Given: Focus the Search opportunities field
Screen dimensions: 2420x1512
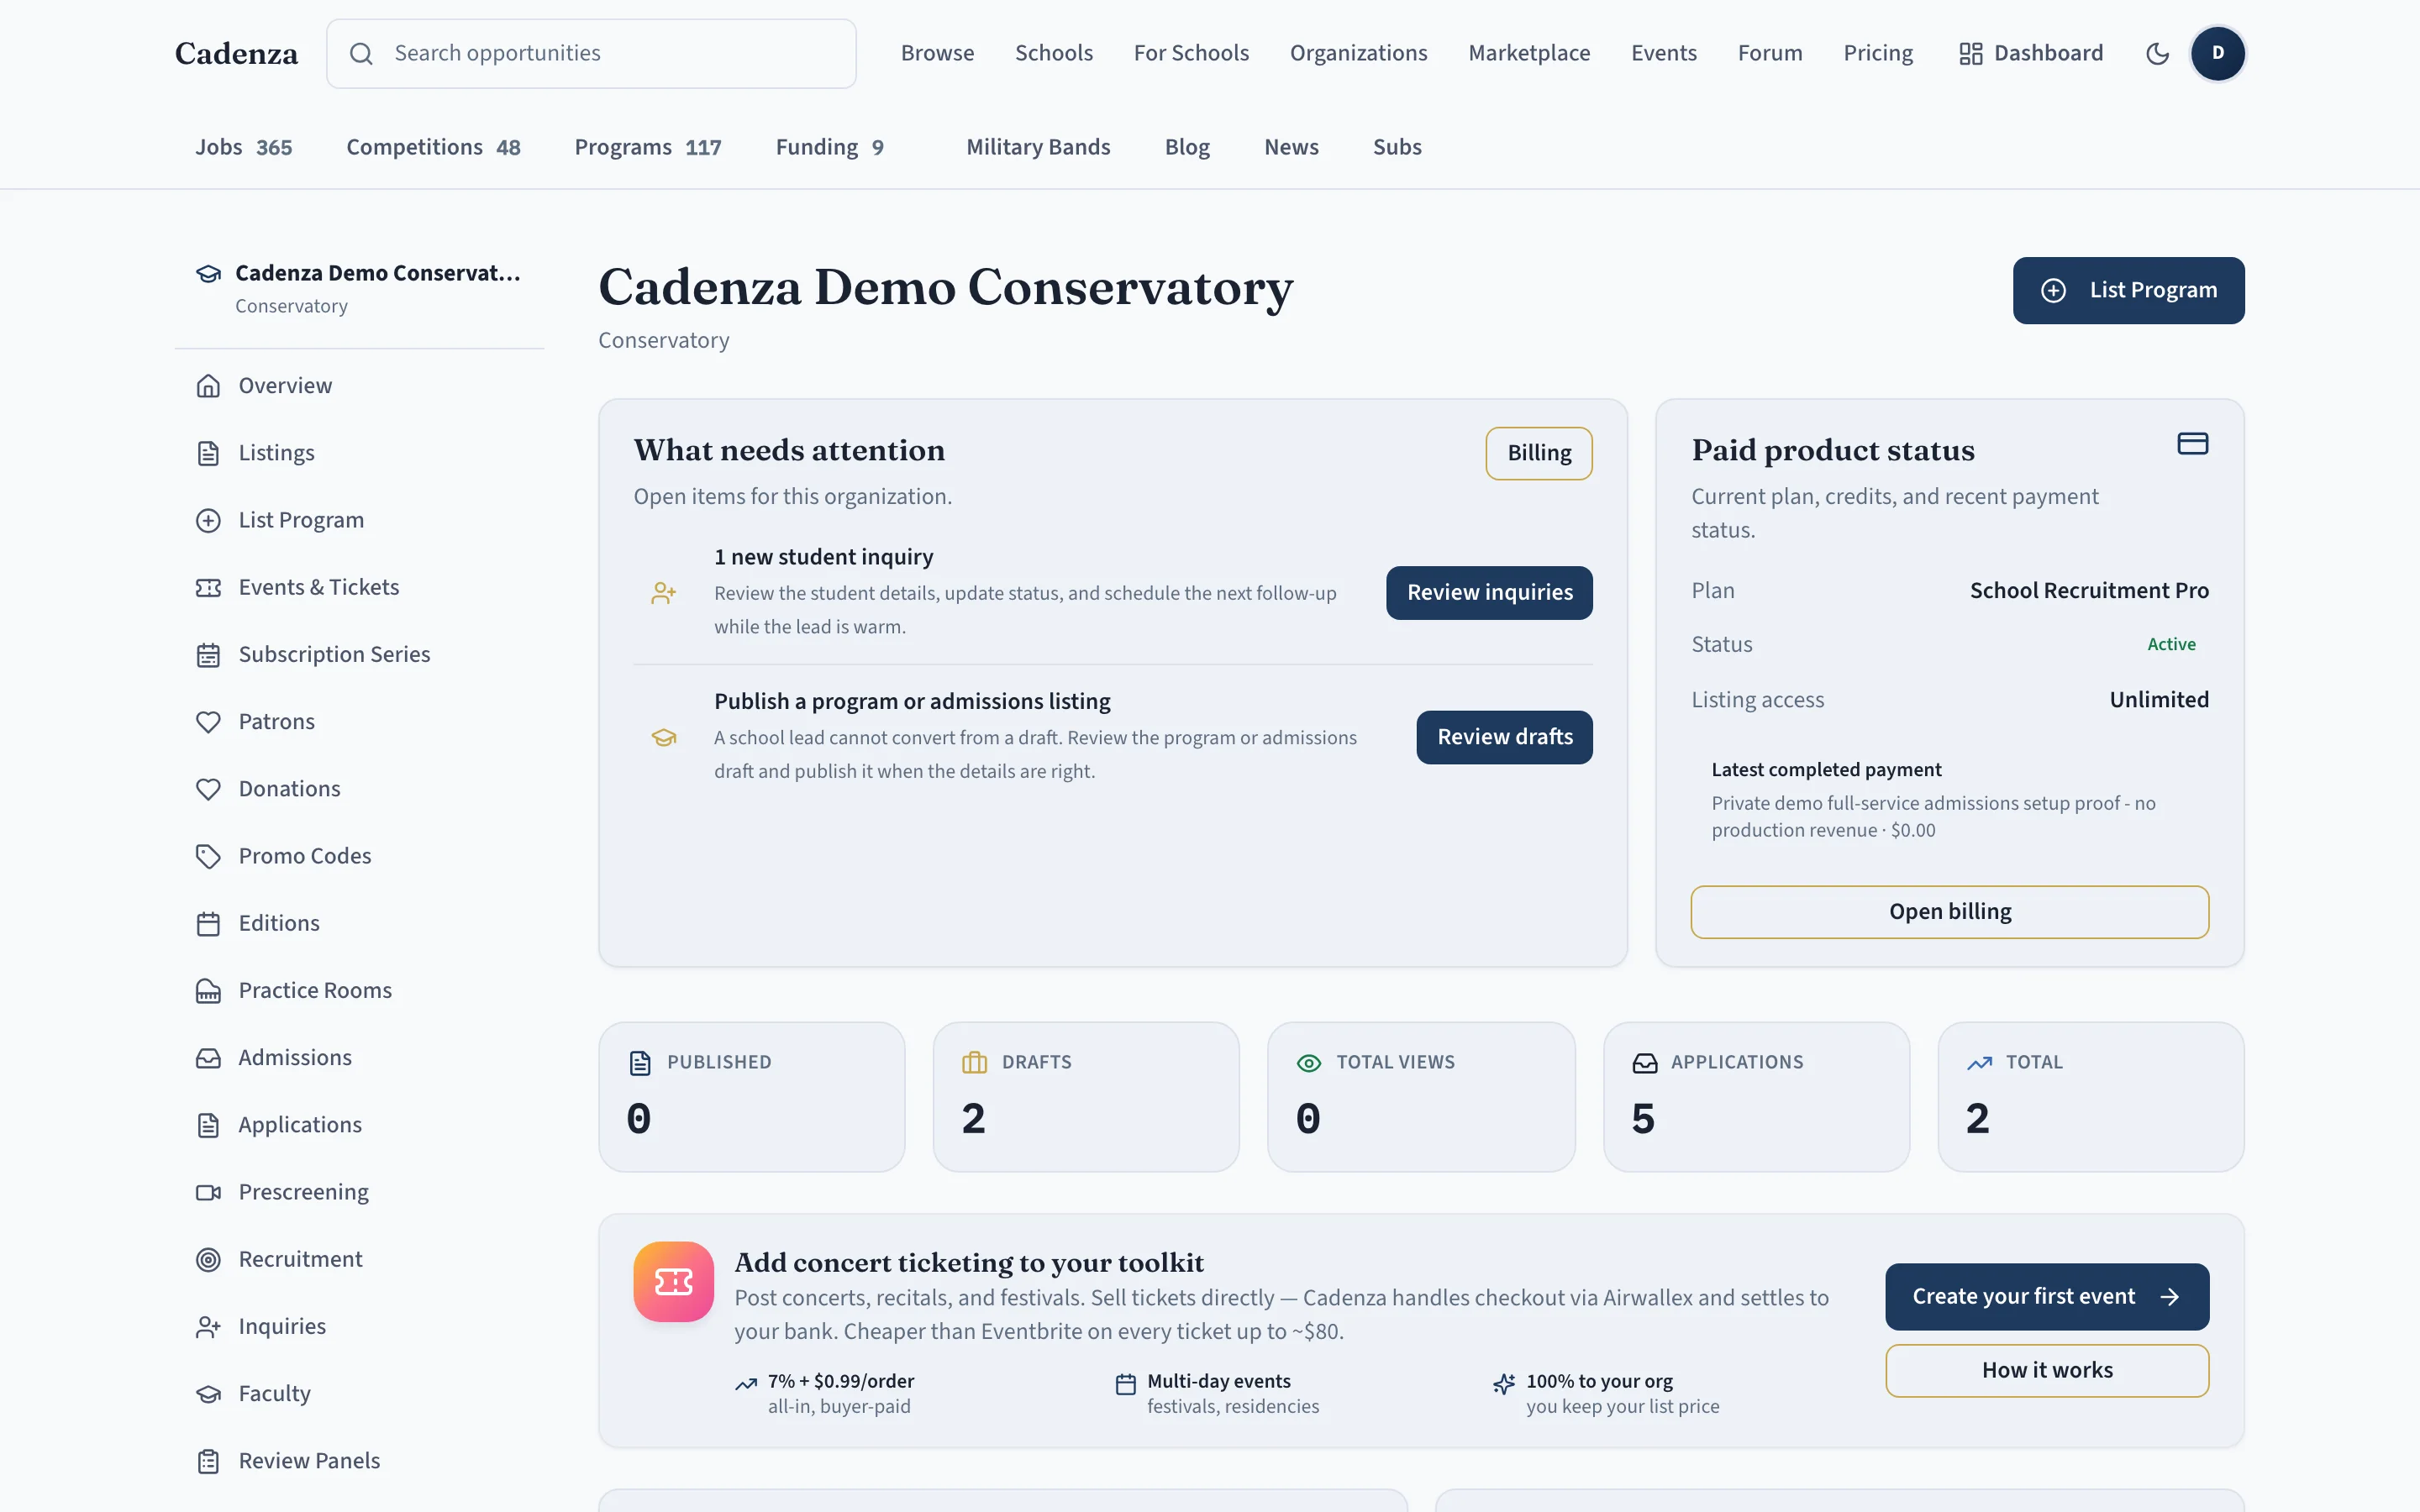Looking at the screenshot, I should click(591, 53).
